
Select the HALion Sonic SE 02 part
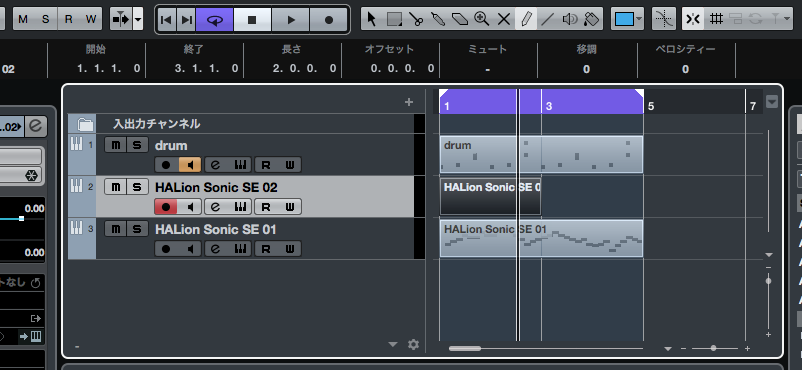(x=491, y=197)
